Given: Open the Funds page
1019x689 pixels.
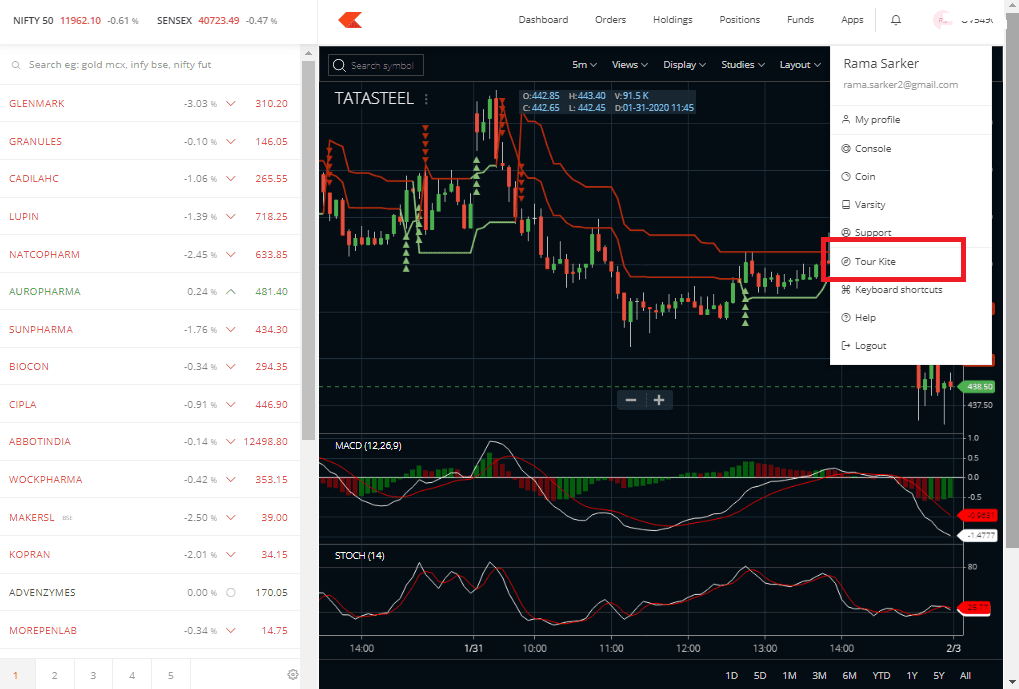Looking at the screenshot, I should [800, 20].
